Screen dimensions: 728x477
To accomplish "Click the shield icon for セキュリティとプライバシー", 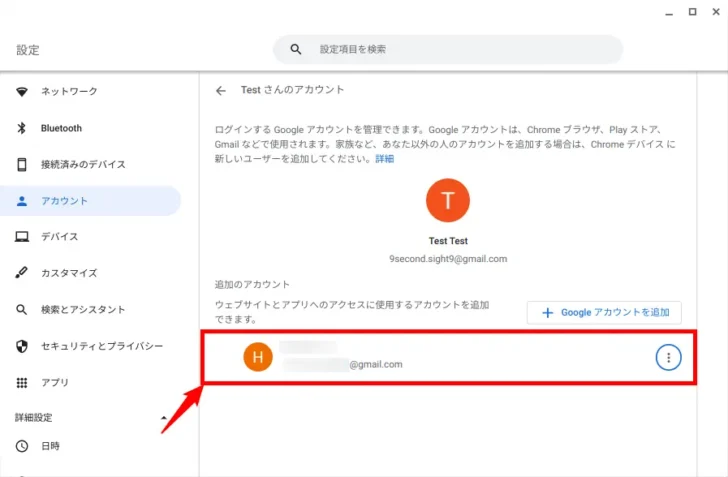I will tap(21, 346).
